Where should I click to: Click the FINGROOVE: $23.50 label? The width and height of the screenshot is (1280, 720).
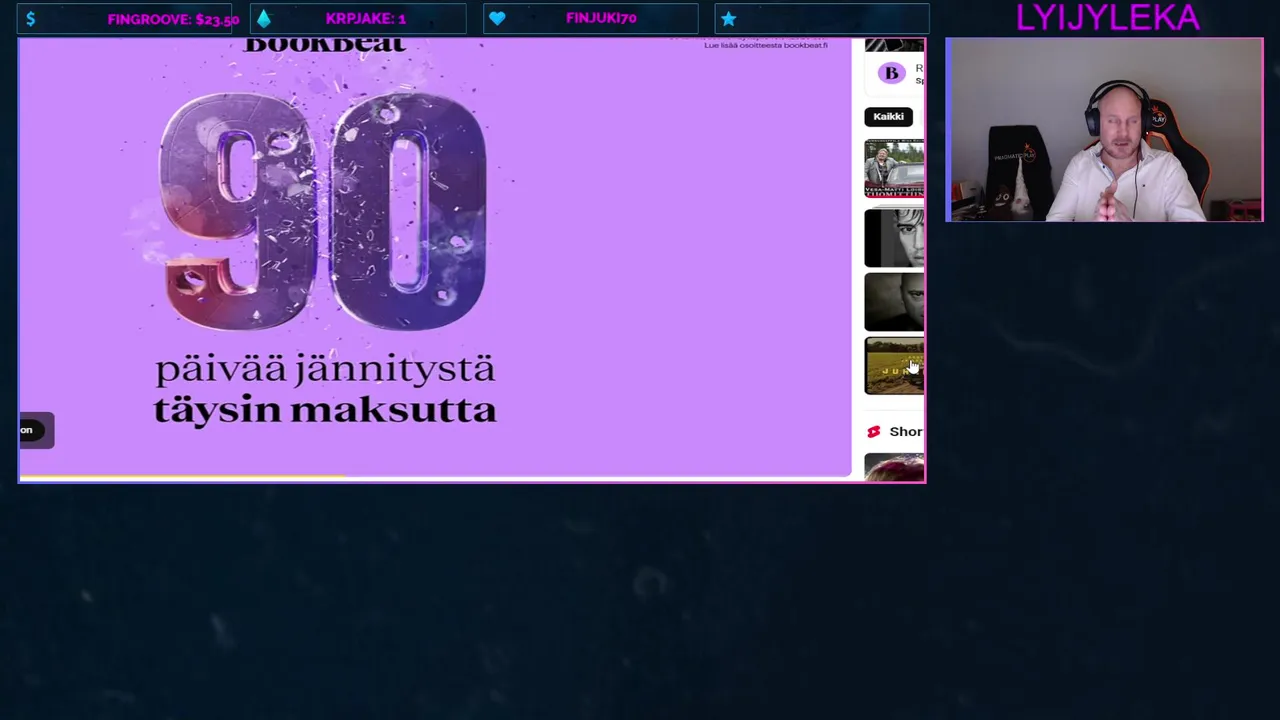(x=173, y=19)
